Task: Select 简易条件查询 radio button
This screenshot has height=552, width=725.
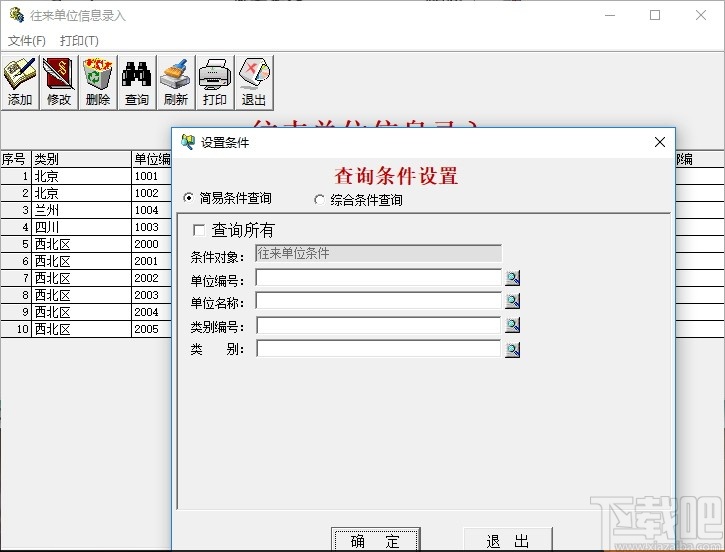Action: [x=189, y=198]
